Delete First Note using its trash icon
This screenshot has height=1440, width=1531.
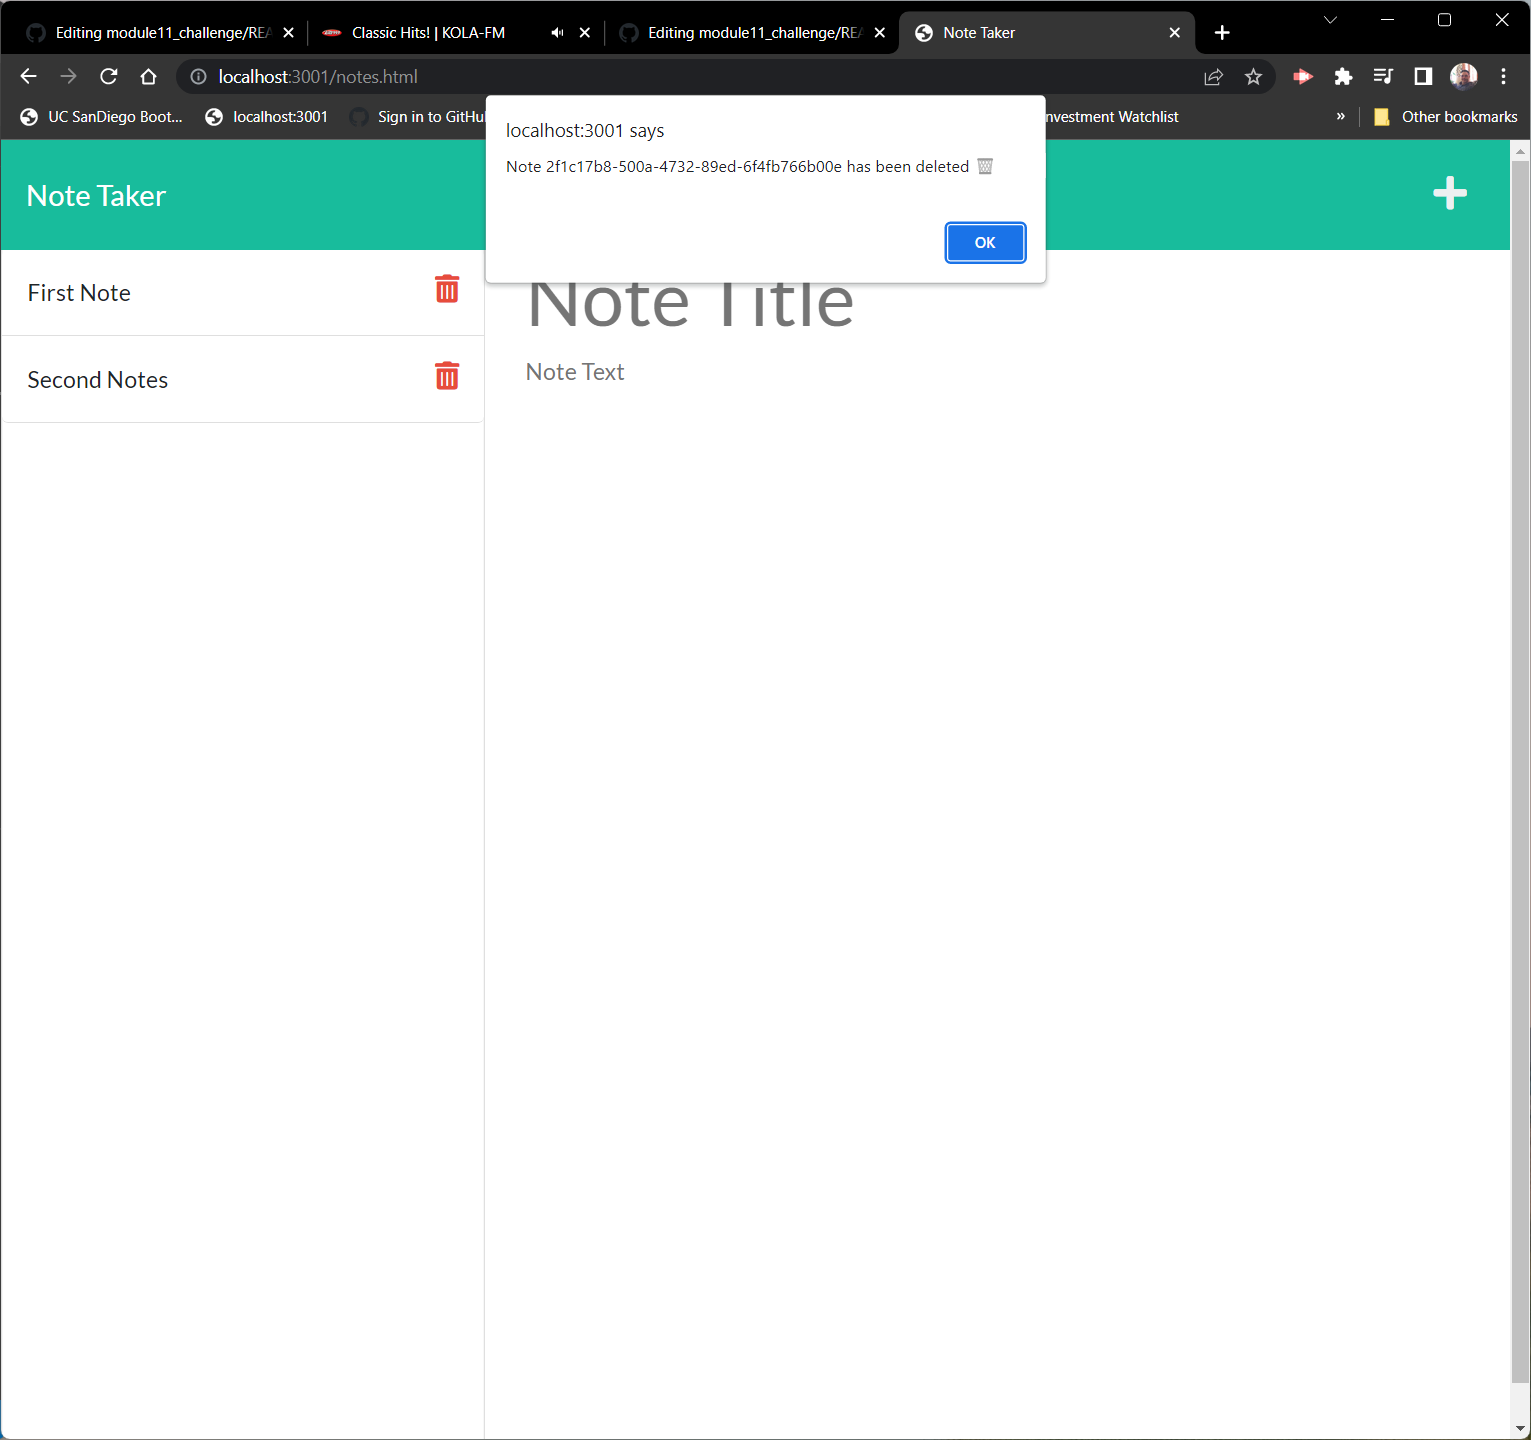447,289
